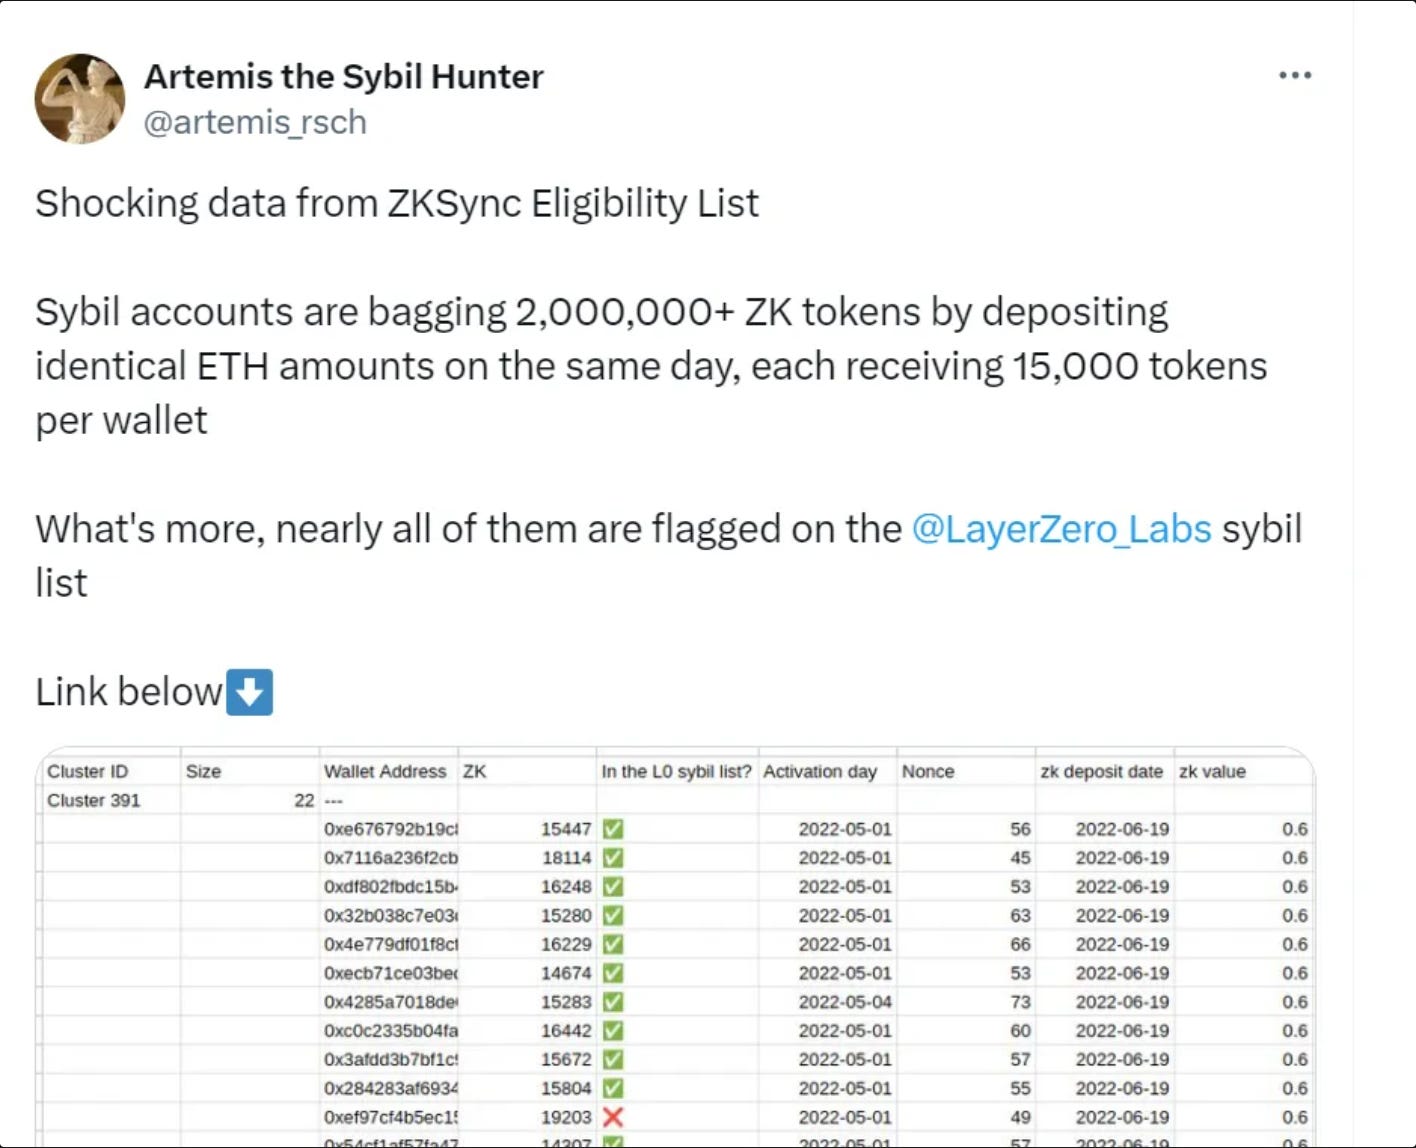Select the ZK amount 16442
The width and height of the screenshot is (1416, 1148).
point(566,1031)
